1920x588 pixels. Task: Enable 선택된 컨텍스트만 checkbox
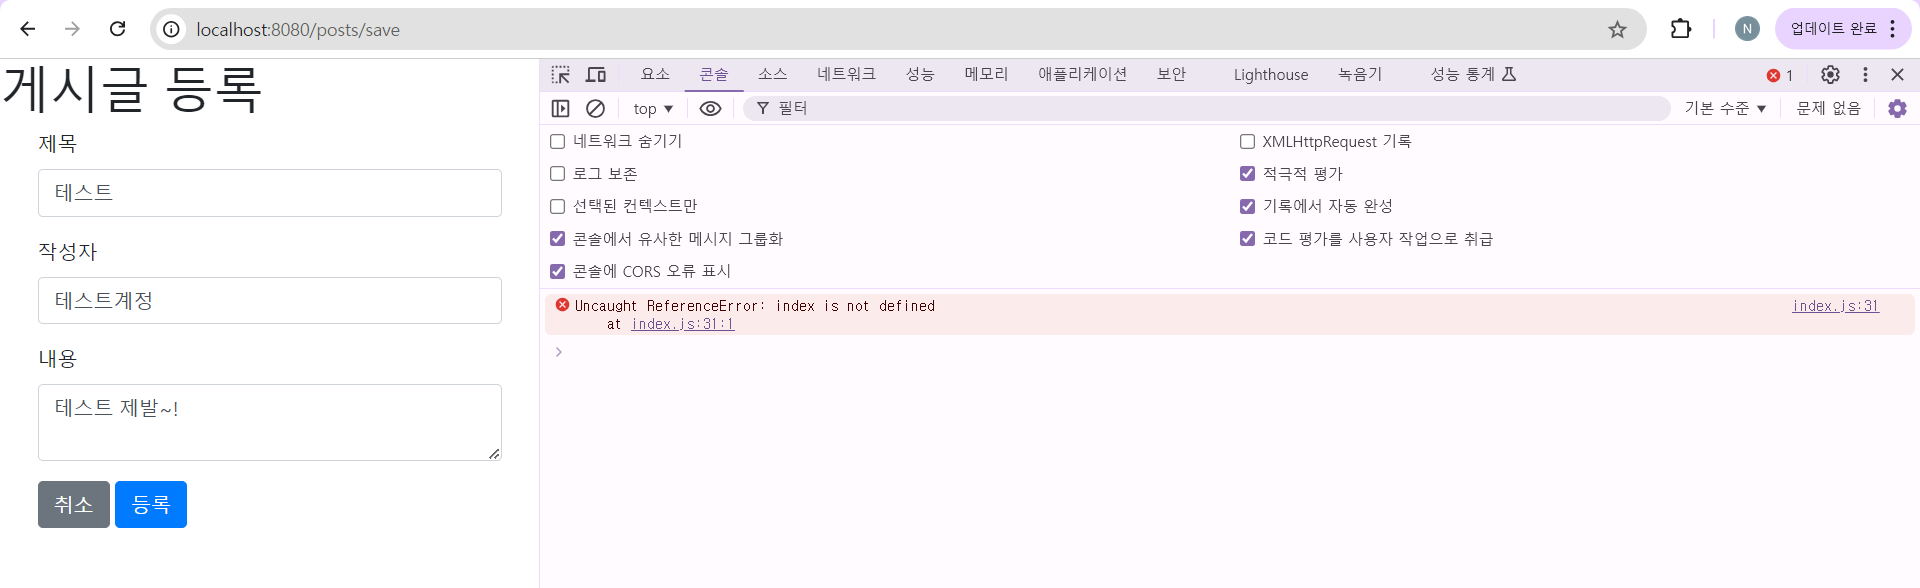click(558, 207)
